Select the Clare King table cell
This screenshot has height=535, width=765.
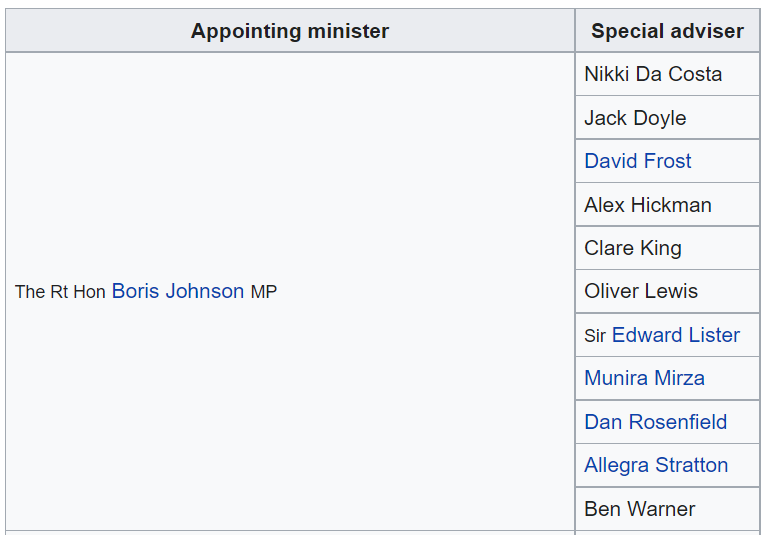click(667, 248)
